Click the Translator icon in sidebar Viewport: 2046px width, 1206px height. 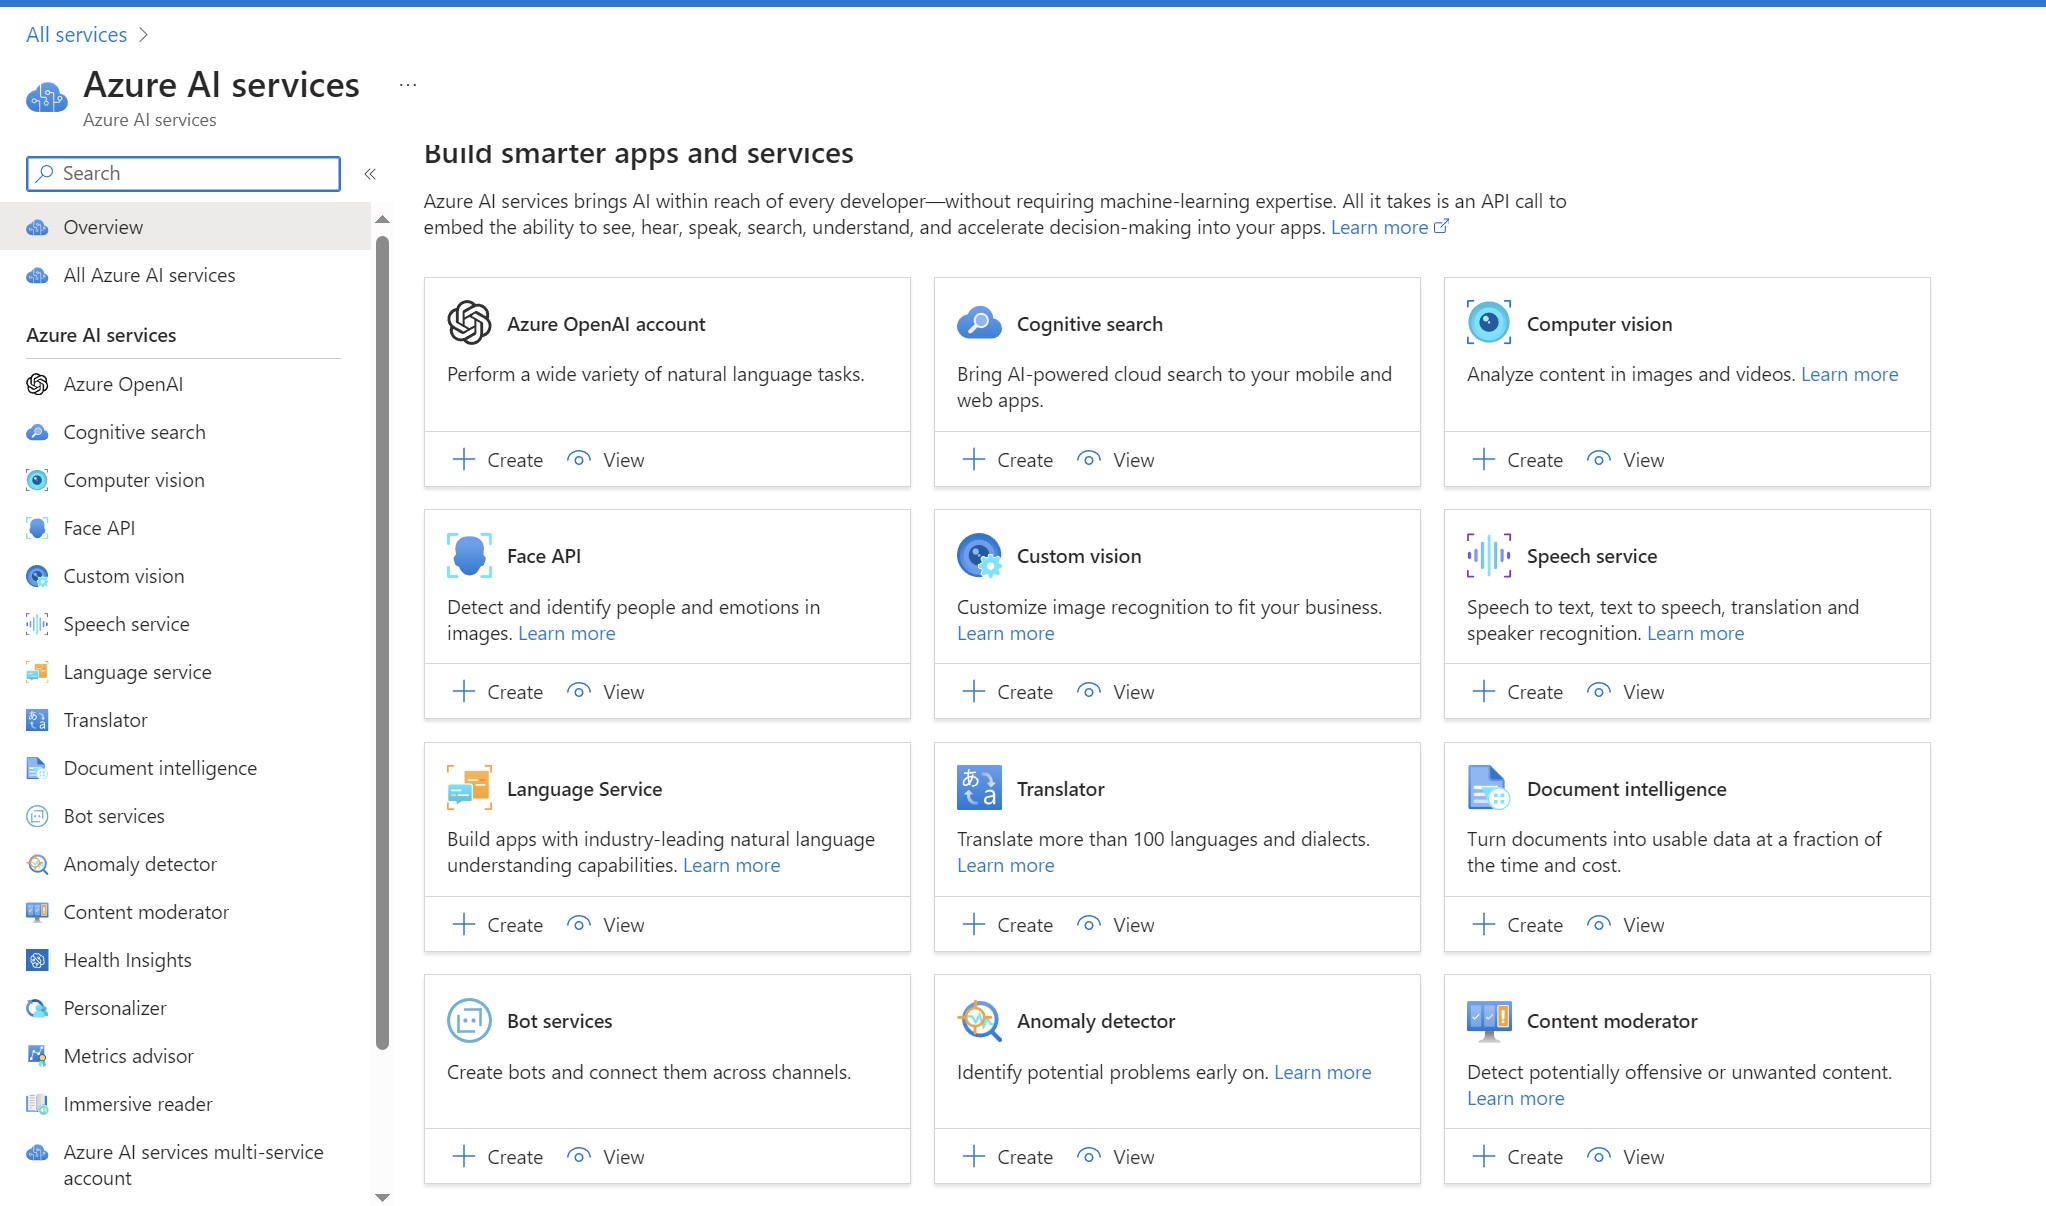(37, 719)
